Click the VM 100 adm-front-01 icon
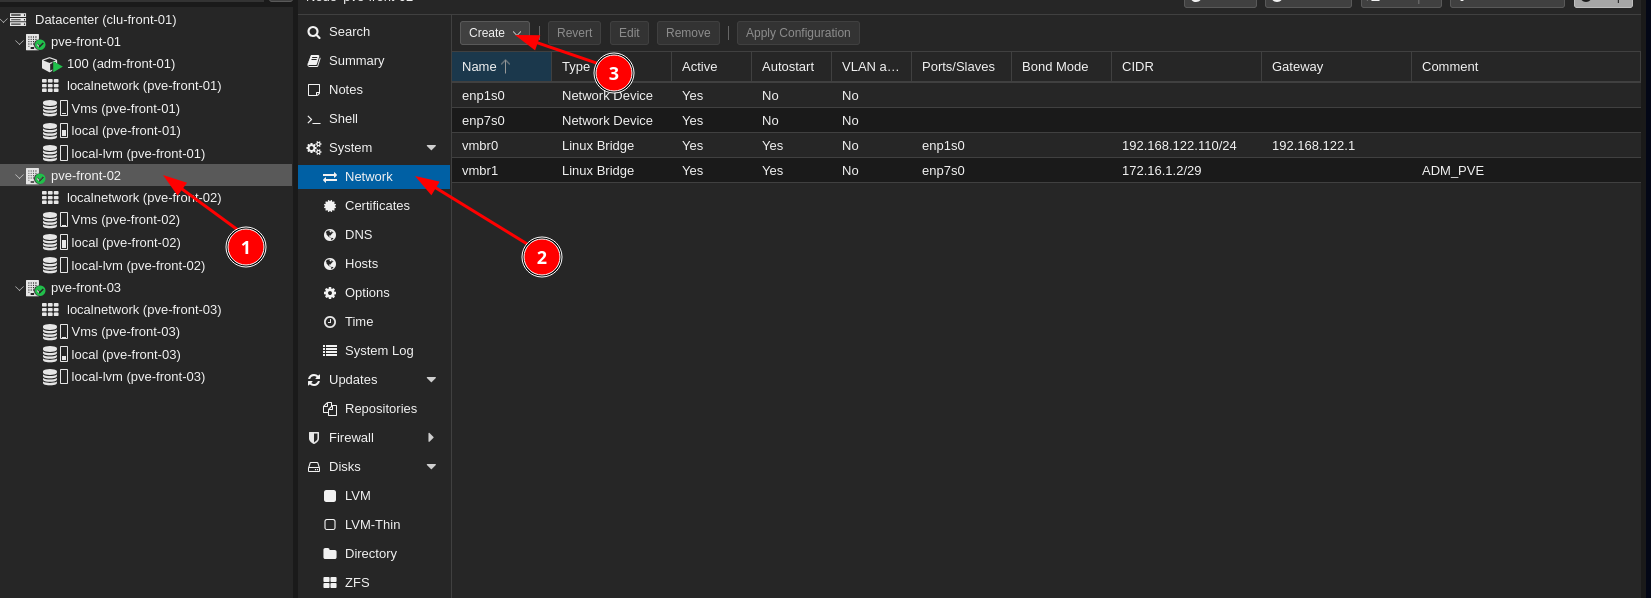 click(x=51, y=64)
